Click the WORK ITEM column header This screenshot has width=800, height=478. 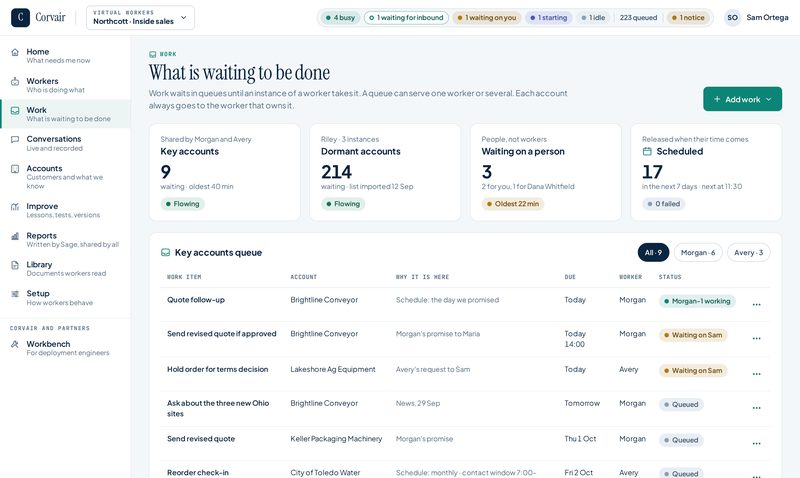(x=184, y=277)
